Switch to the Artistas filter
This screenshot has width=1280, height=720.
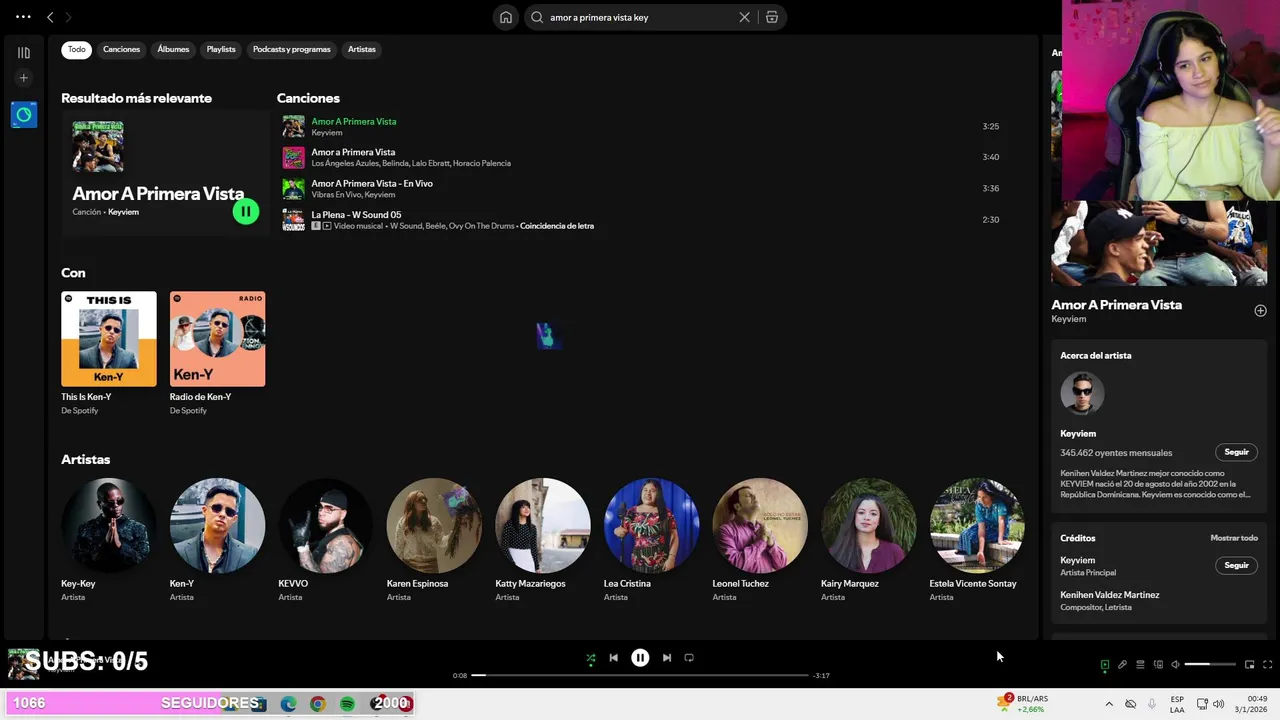click(x=362, y=49)
